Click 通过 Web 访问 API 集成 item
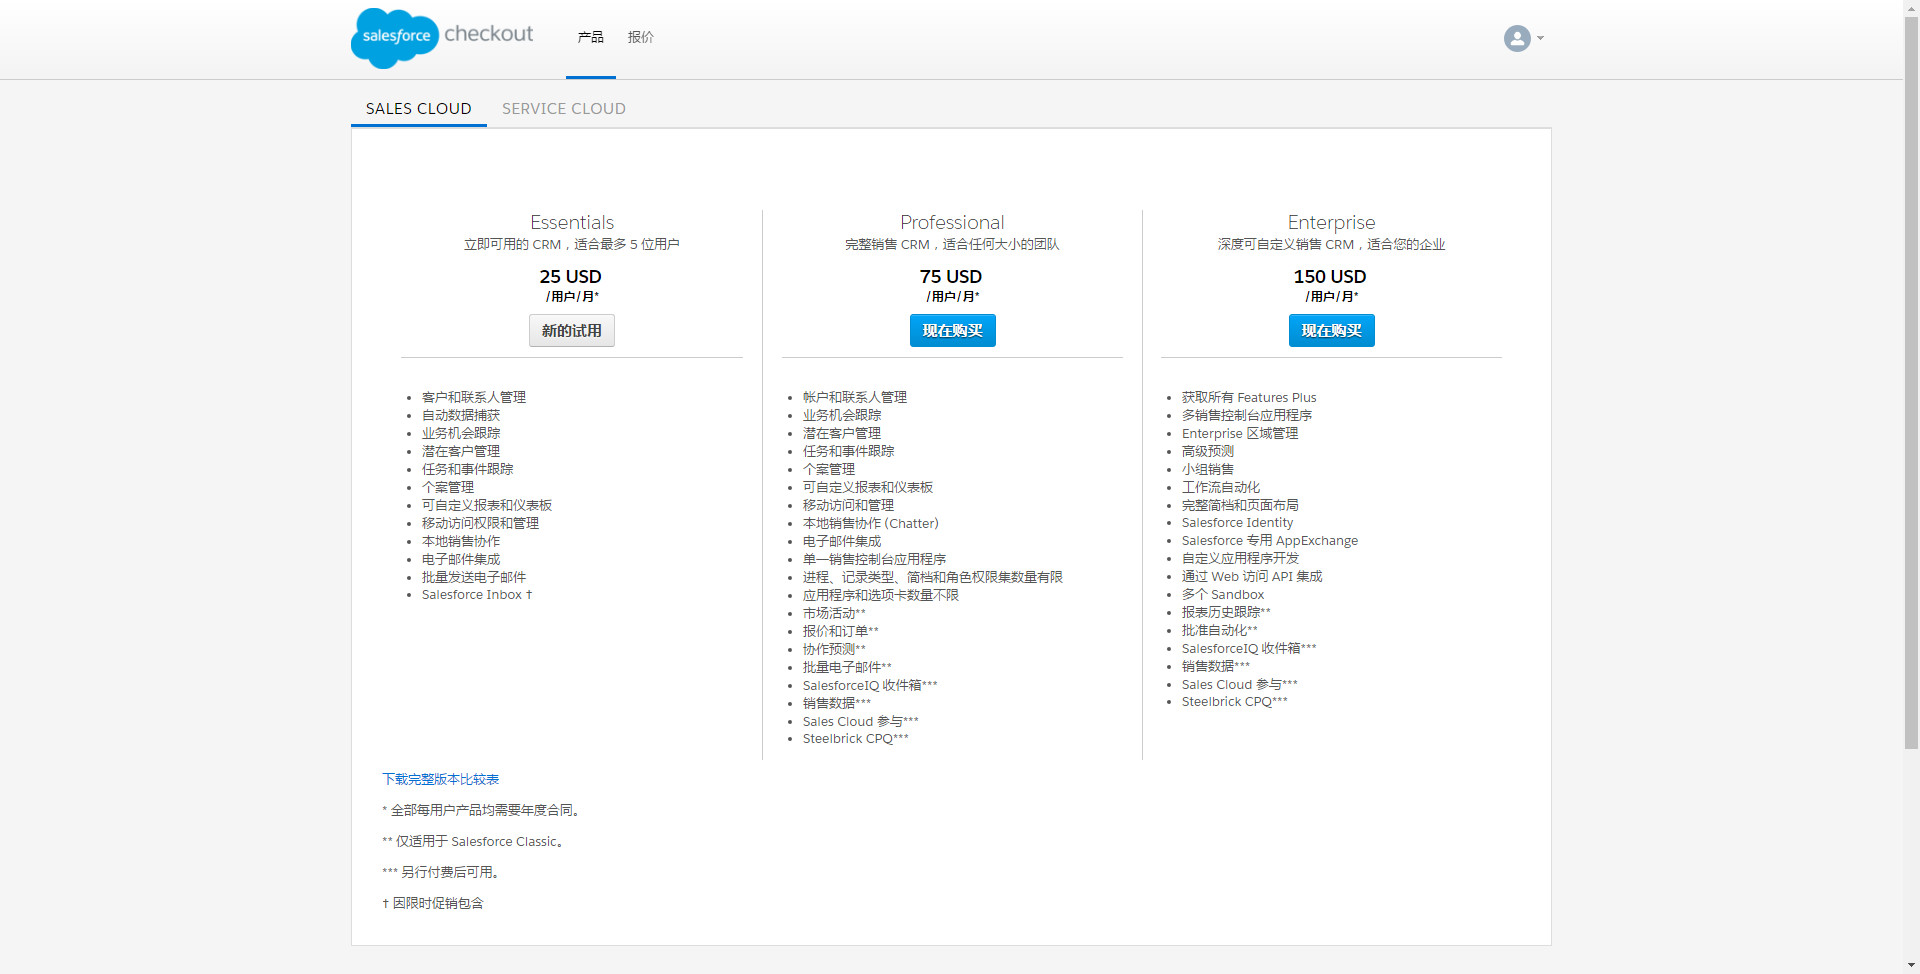Viewport: 1920px width, 974px height. (x=1252, y=577)
